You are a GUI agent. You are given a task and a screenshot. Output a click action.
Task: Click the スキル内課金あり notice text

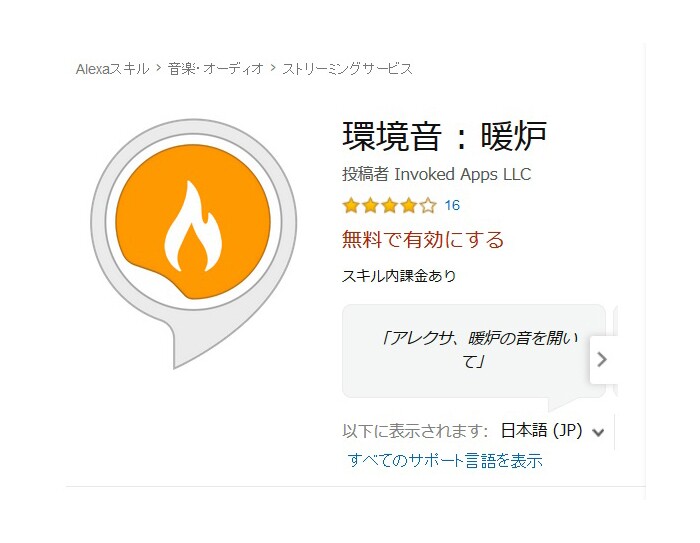click(399, 276)
